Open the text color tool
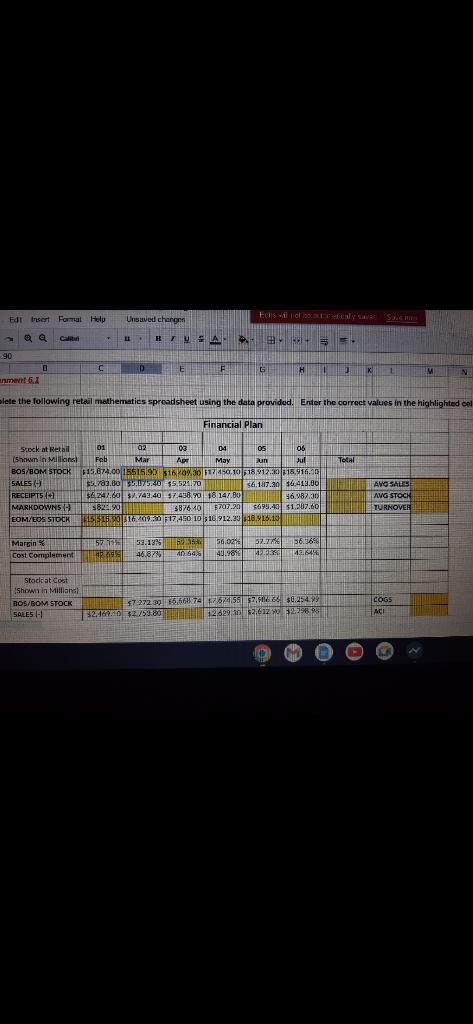The height and width of the screenshot is (1024, 473). coord(214,340)
